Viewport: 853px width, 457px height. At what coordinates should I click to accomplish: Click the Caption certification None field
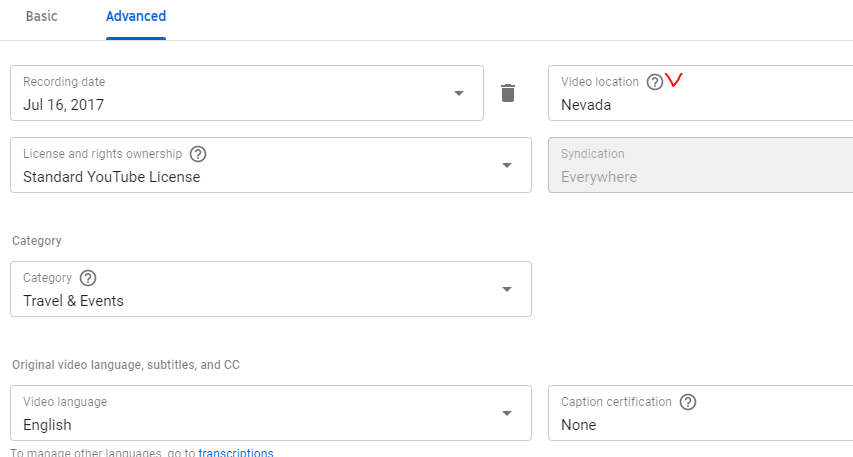701,413
